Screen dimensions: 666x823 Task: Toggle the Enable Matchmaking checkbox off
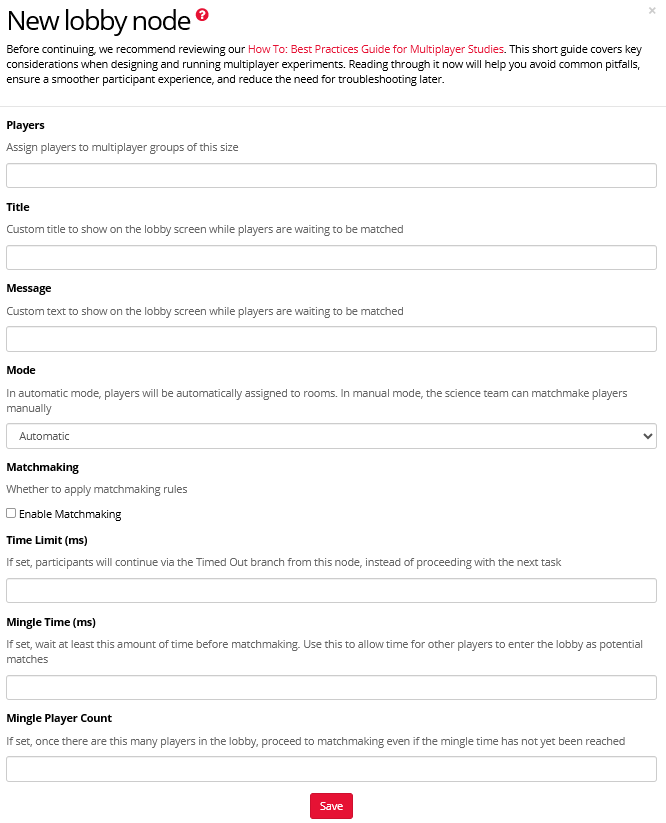click(9, 513)
